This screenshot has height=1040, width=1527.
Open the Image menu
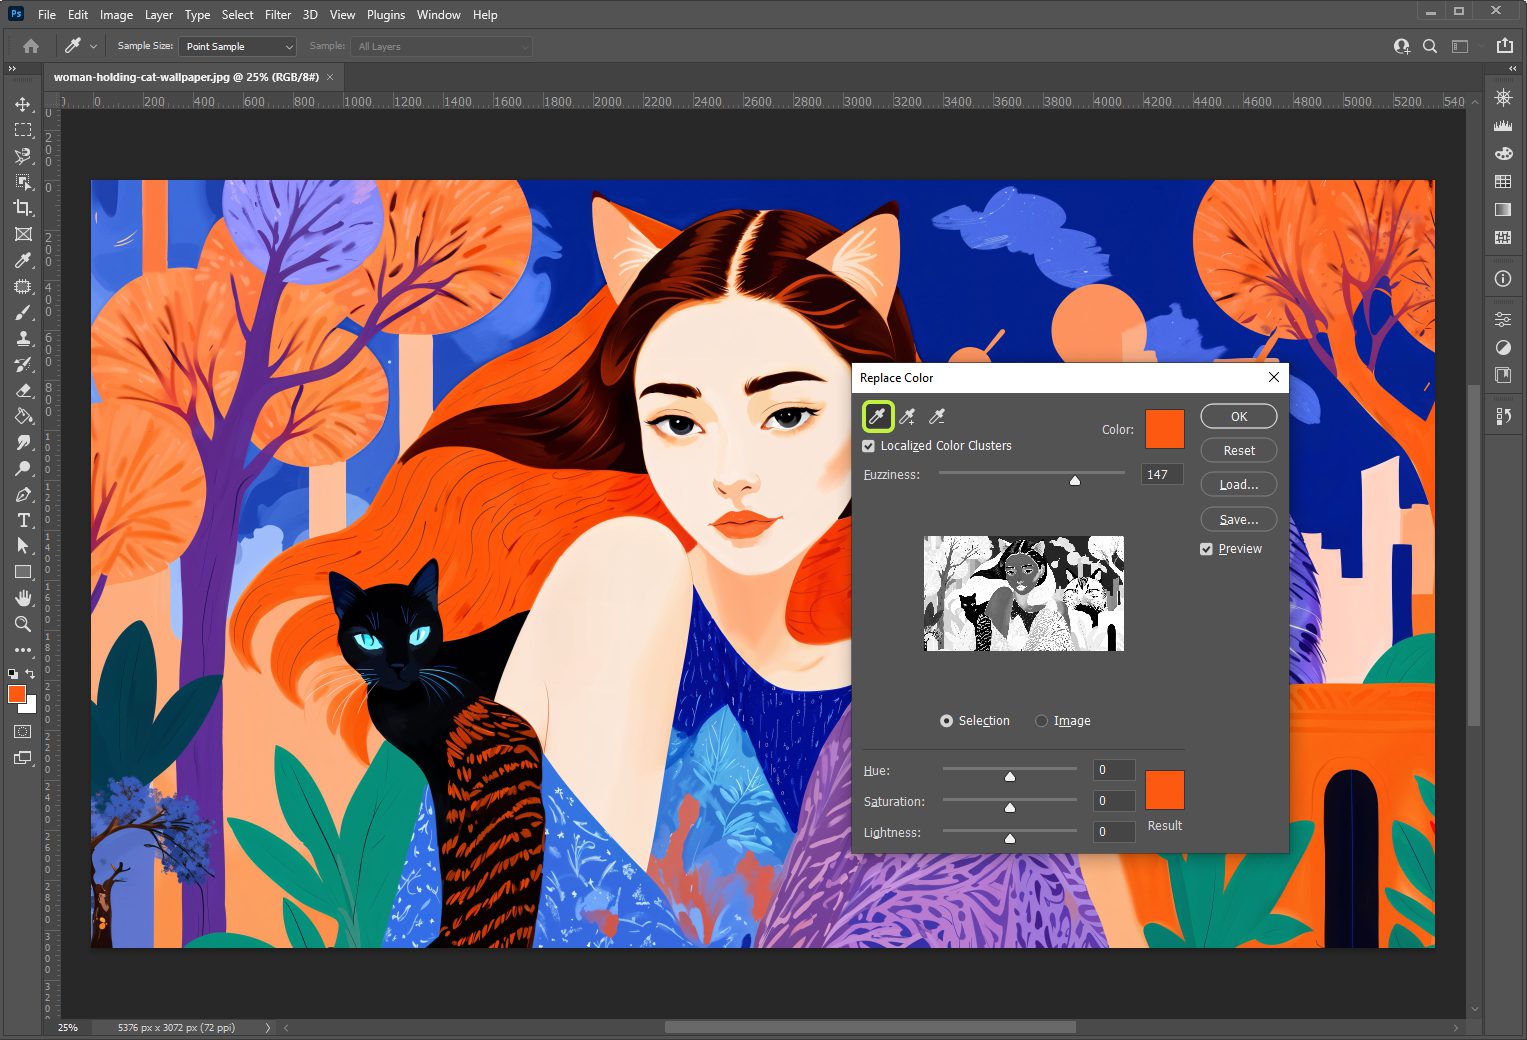(x=116, y=15)
